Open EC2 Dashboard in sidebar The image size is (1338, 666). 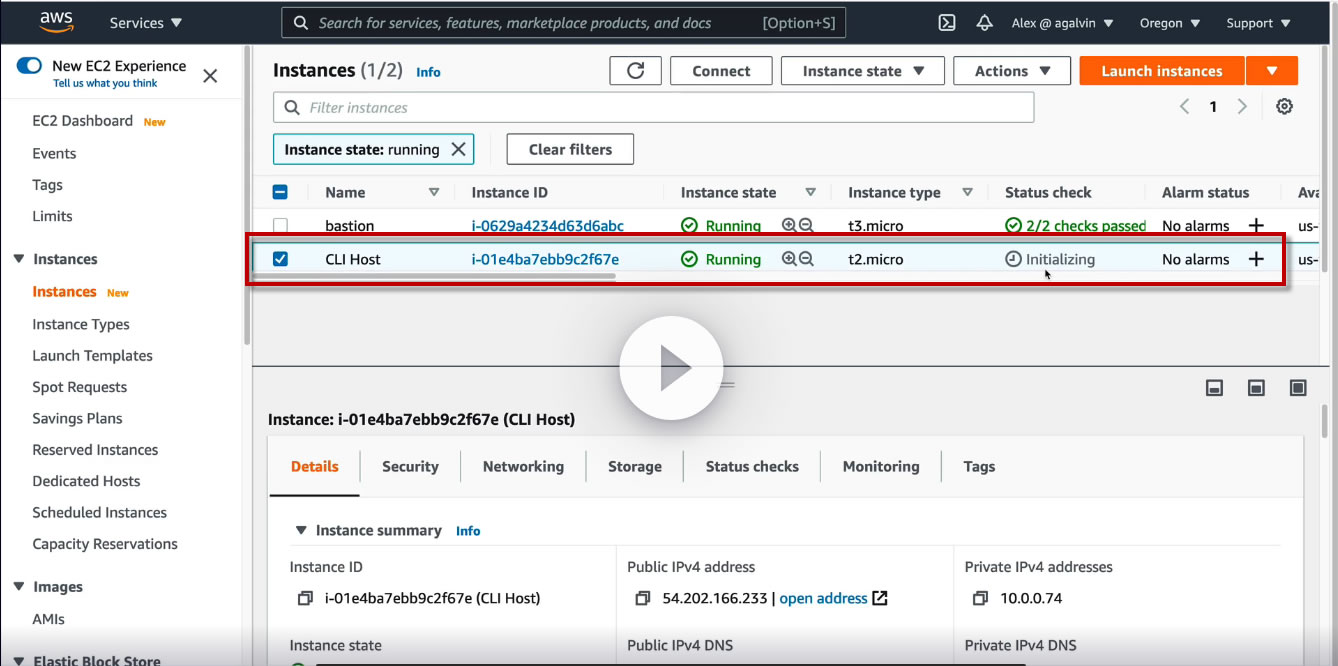(x=82, y=121)
